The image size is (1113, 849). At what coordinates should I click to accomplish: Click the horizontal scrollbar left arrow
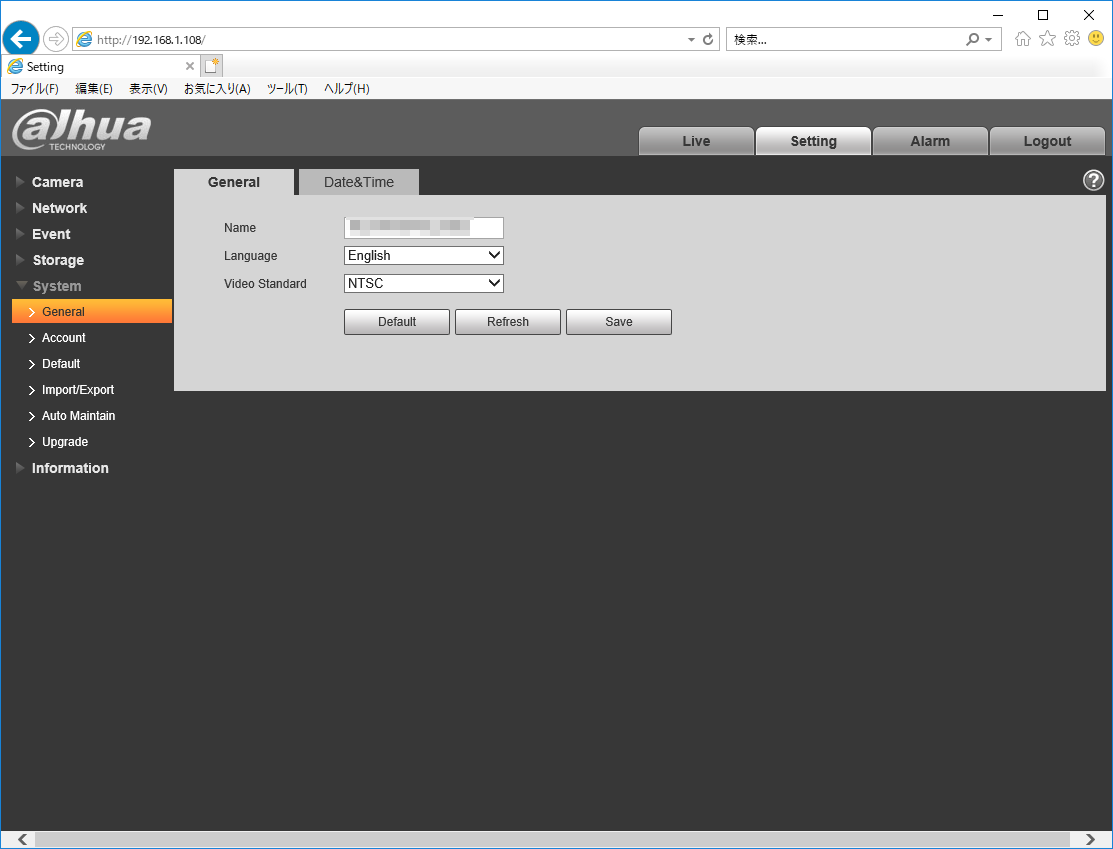click(x=23, y=840)
